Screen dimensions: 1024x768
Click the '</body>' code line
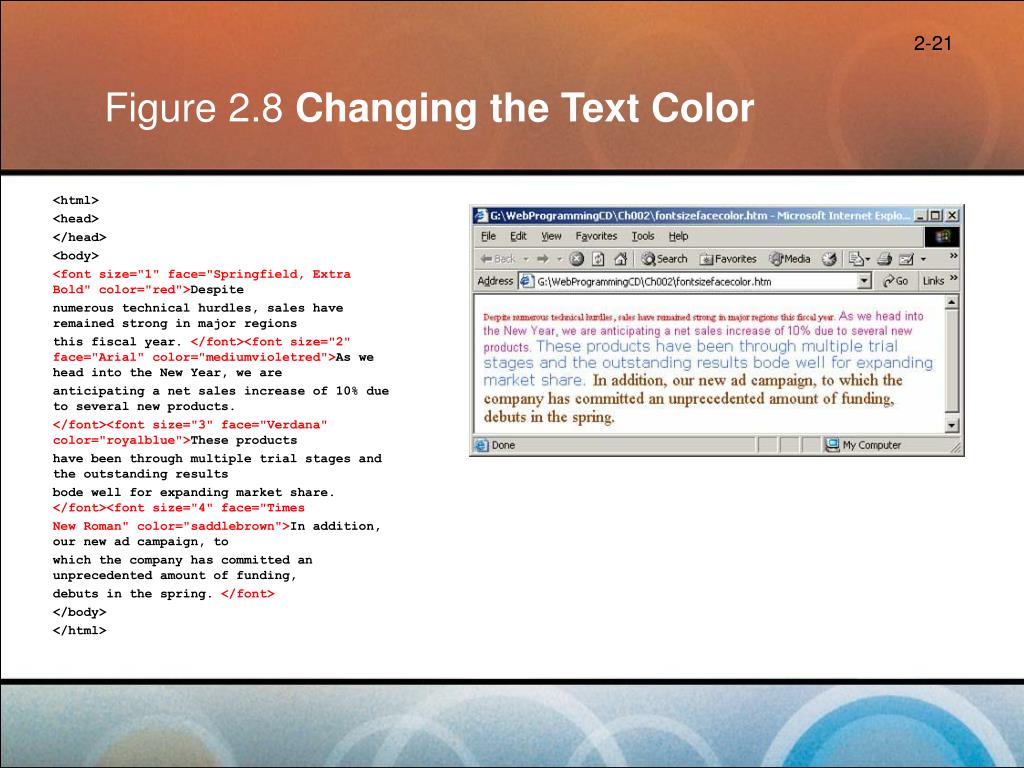pyautogui.click(x=79, y=612)
